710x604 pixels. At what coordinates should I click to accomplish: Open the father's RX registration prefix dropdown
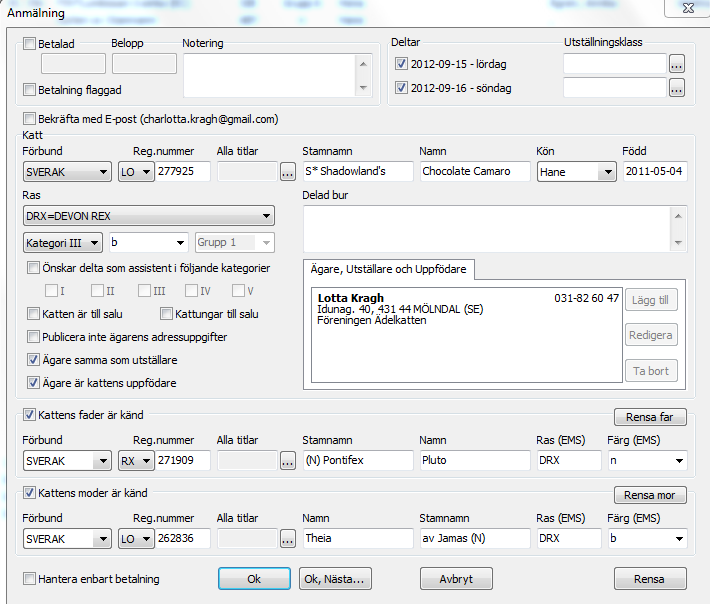tap(136, 461)
